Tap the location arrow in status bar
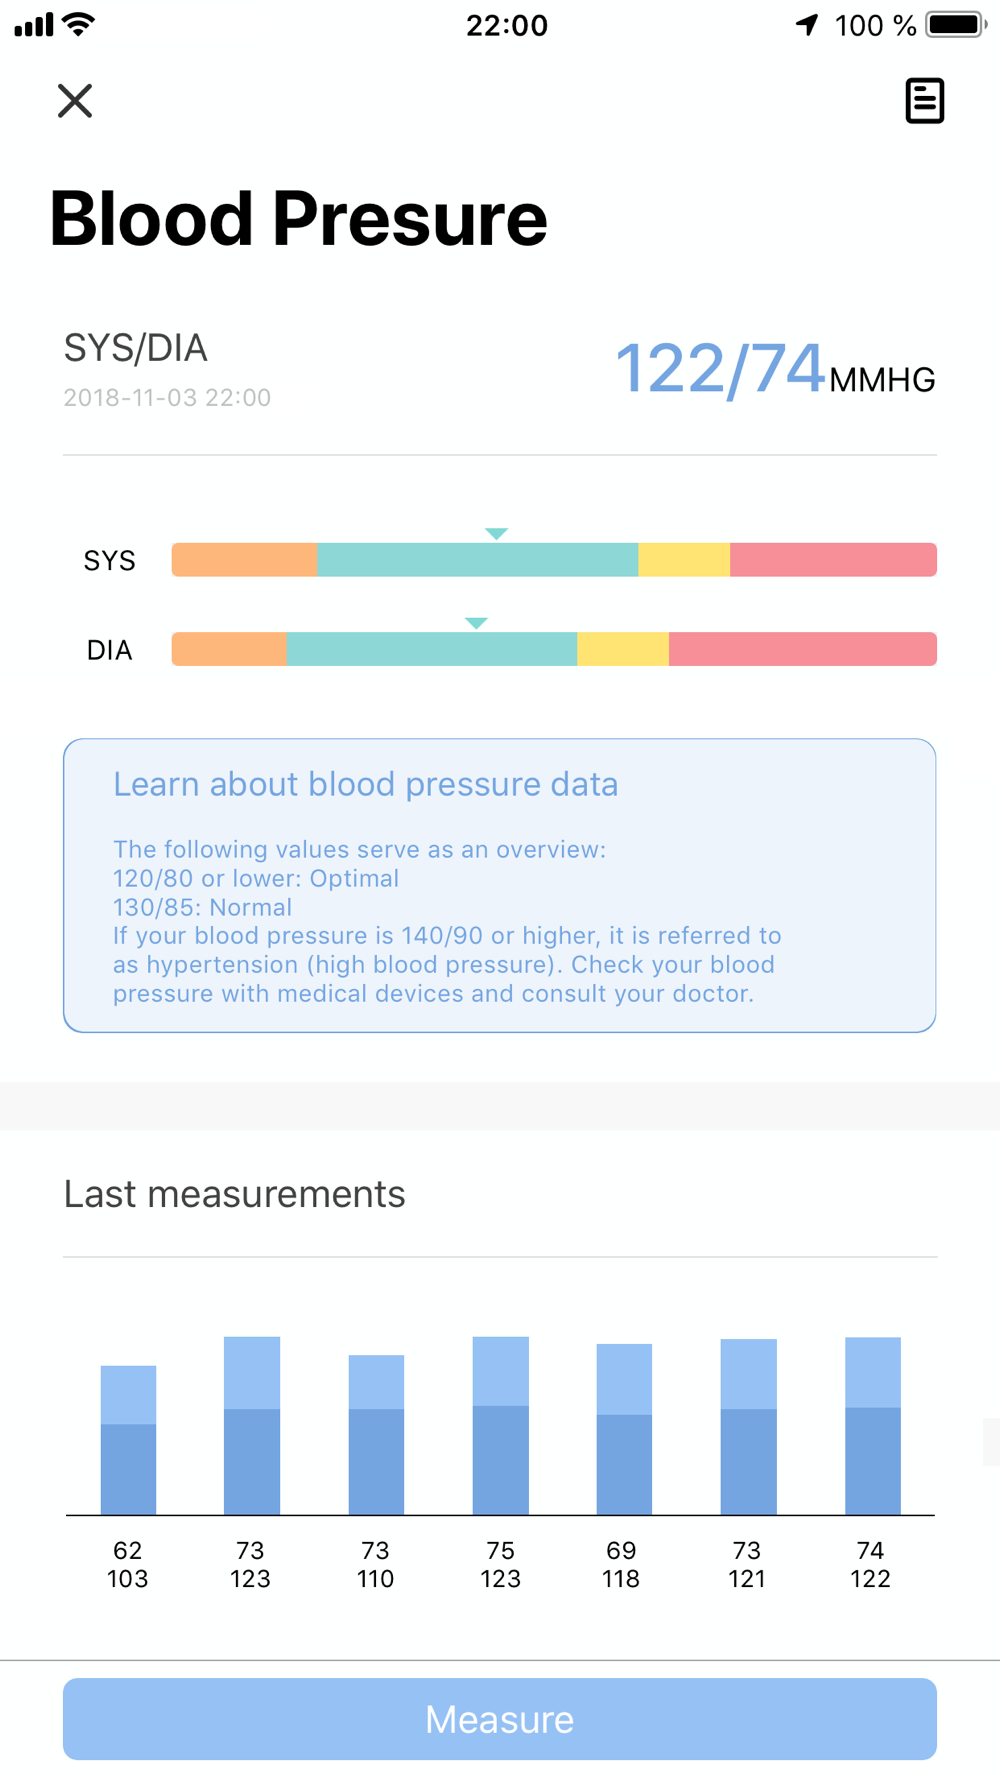This screenshot has height=1778, width=1000. 807,25
